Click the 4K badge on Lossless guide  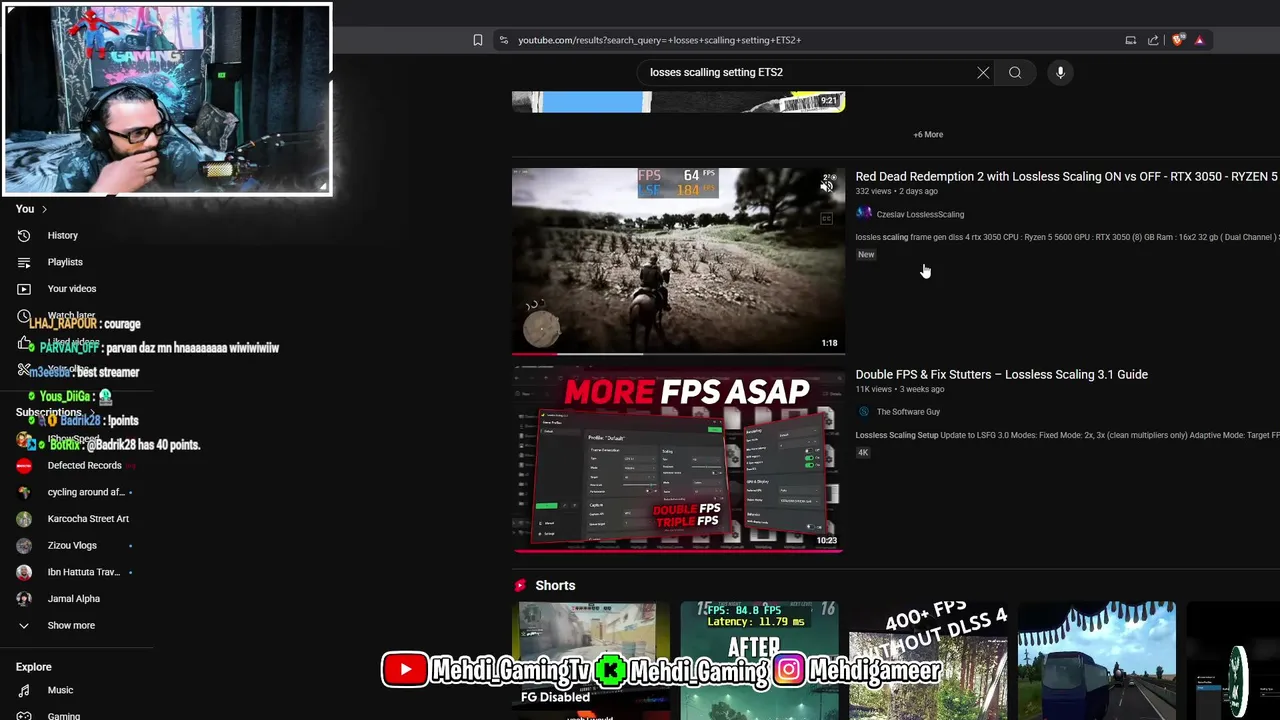(x=863, y=453)
